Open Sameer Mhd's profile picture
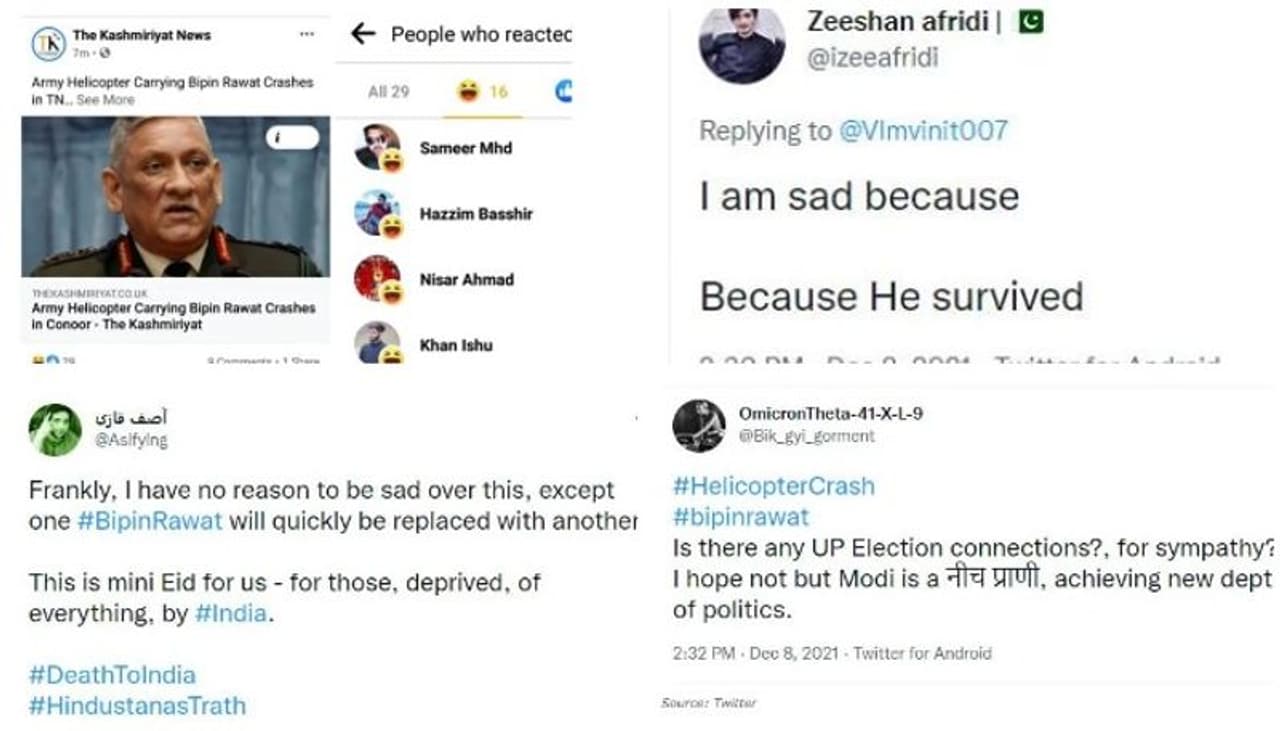1280x731 pixels. [x=377, y=147]
